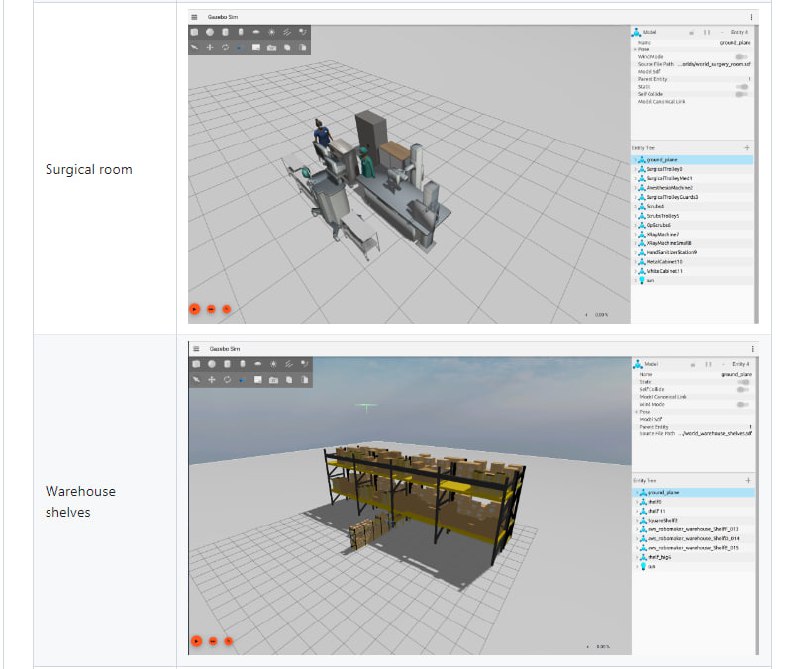Click plus button beside Warehouse Entity Tree header
The width and height of the screenshot is (800, 669).
click(x=746, y=480)
